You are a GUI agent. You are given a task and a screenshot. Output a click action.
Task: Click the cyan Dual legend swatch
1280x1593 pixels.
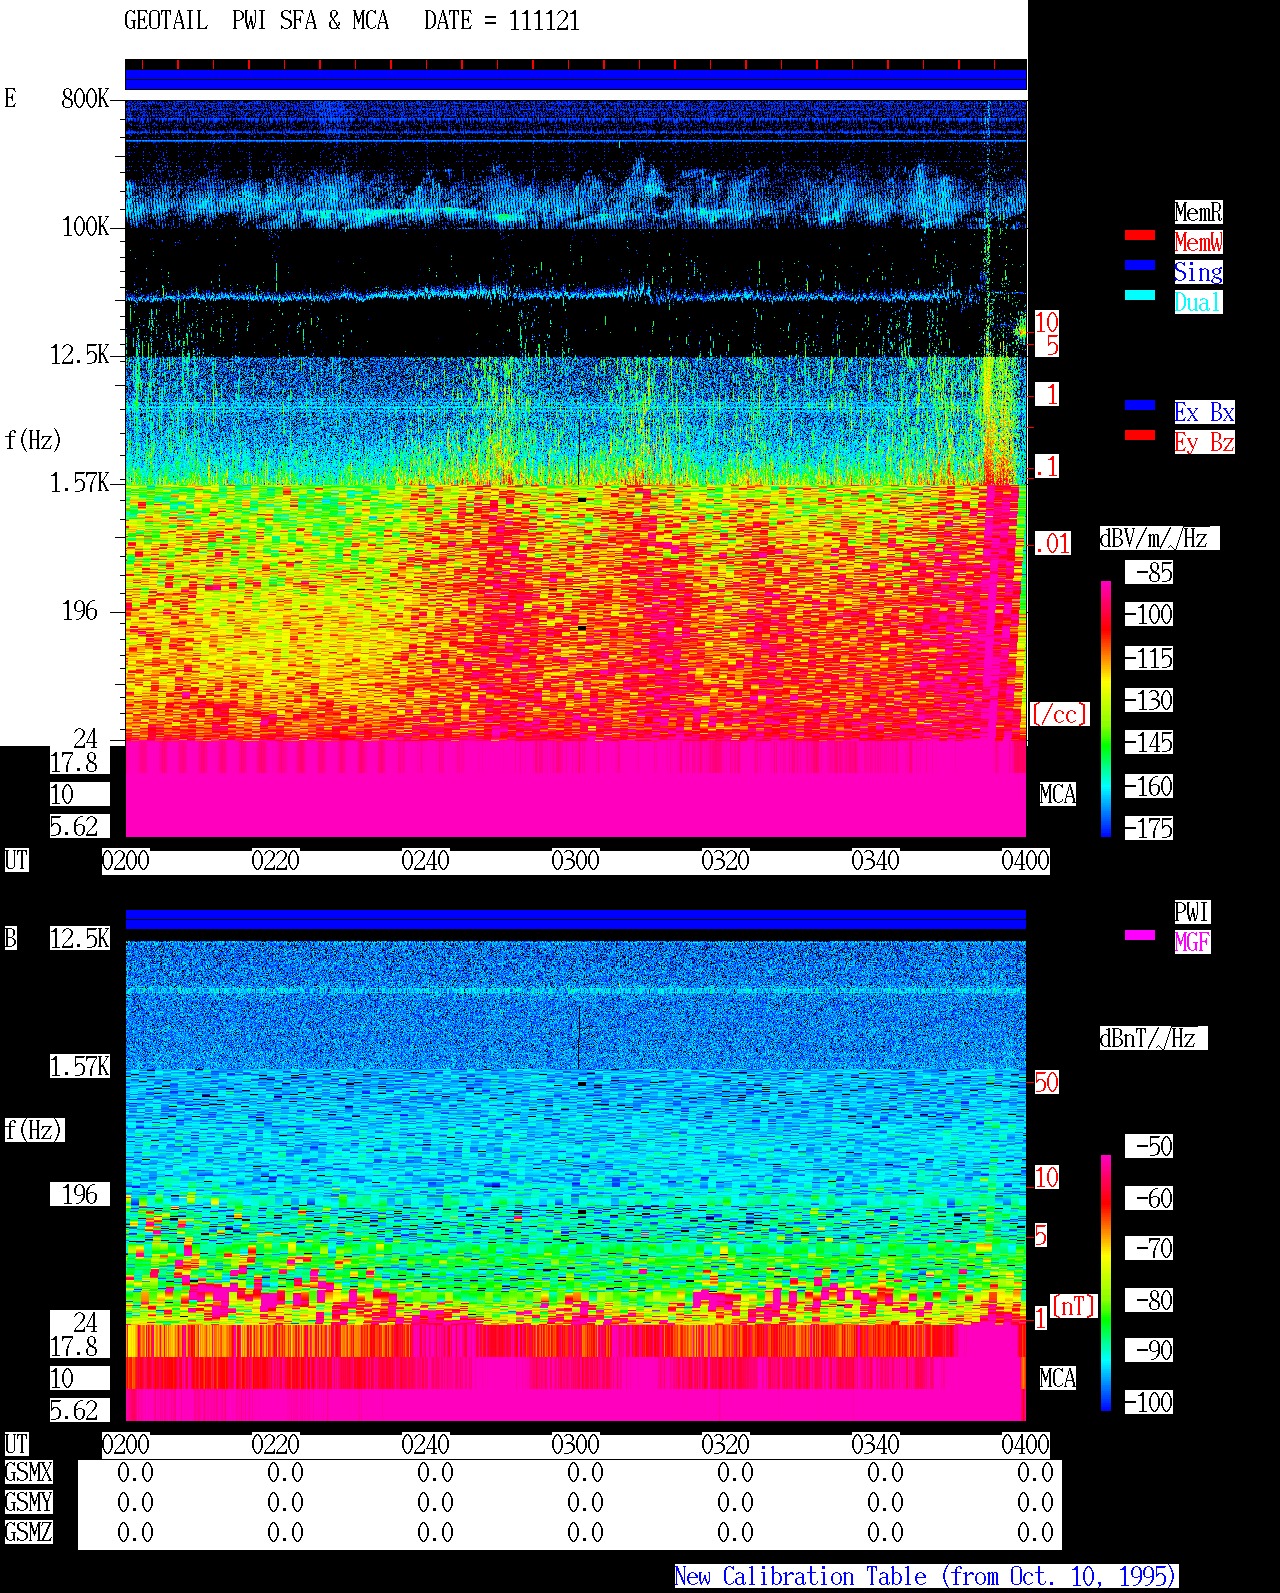click(1140, 296)
